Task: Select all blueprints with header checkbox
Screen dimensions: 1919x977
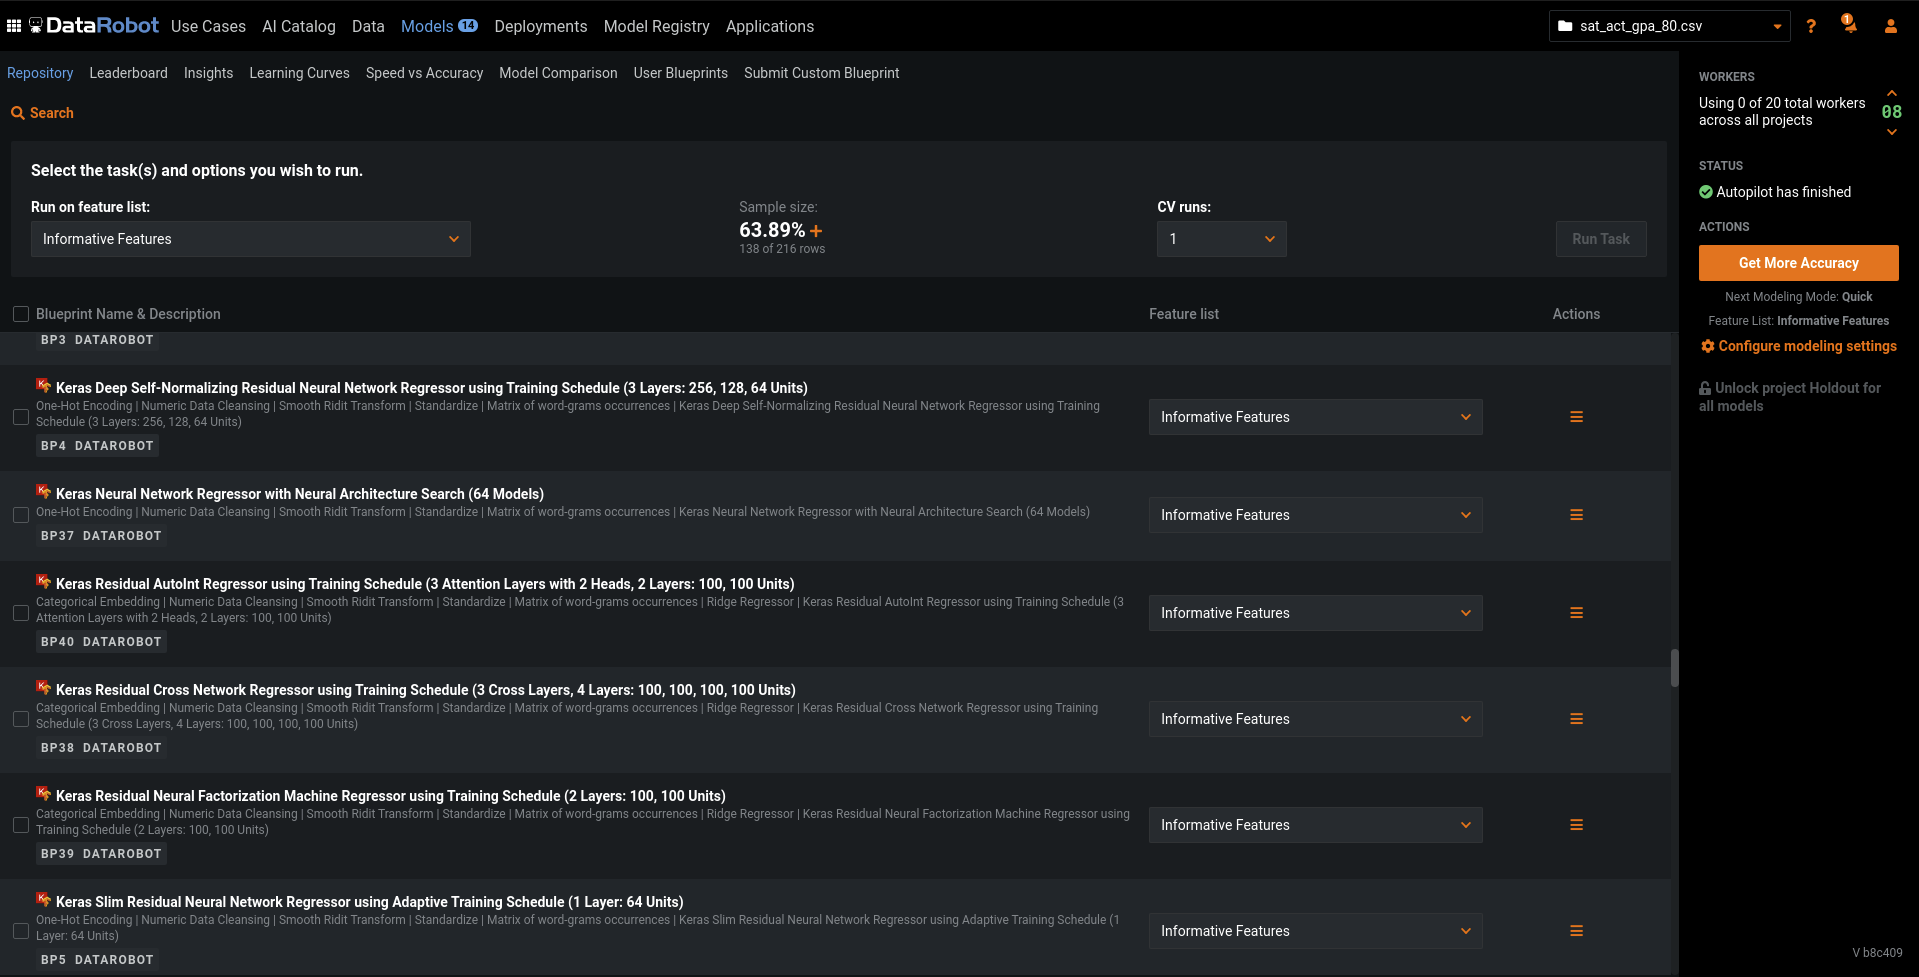Action: 21,314
